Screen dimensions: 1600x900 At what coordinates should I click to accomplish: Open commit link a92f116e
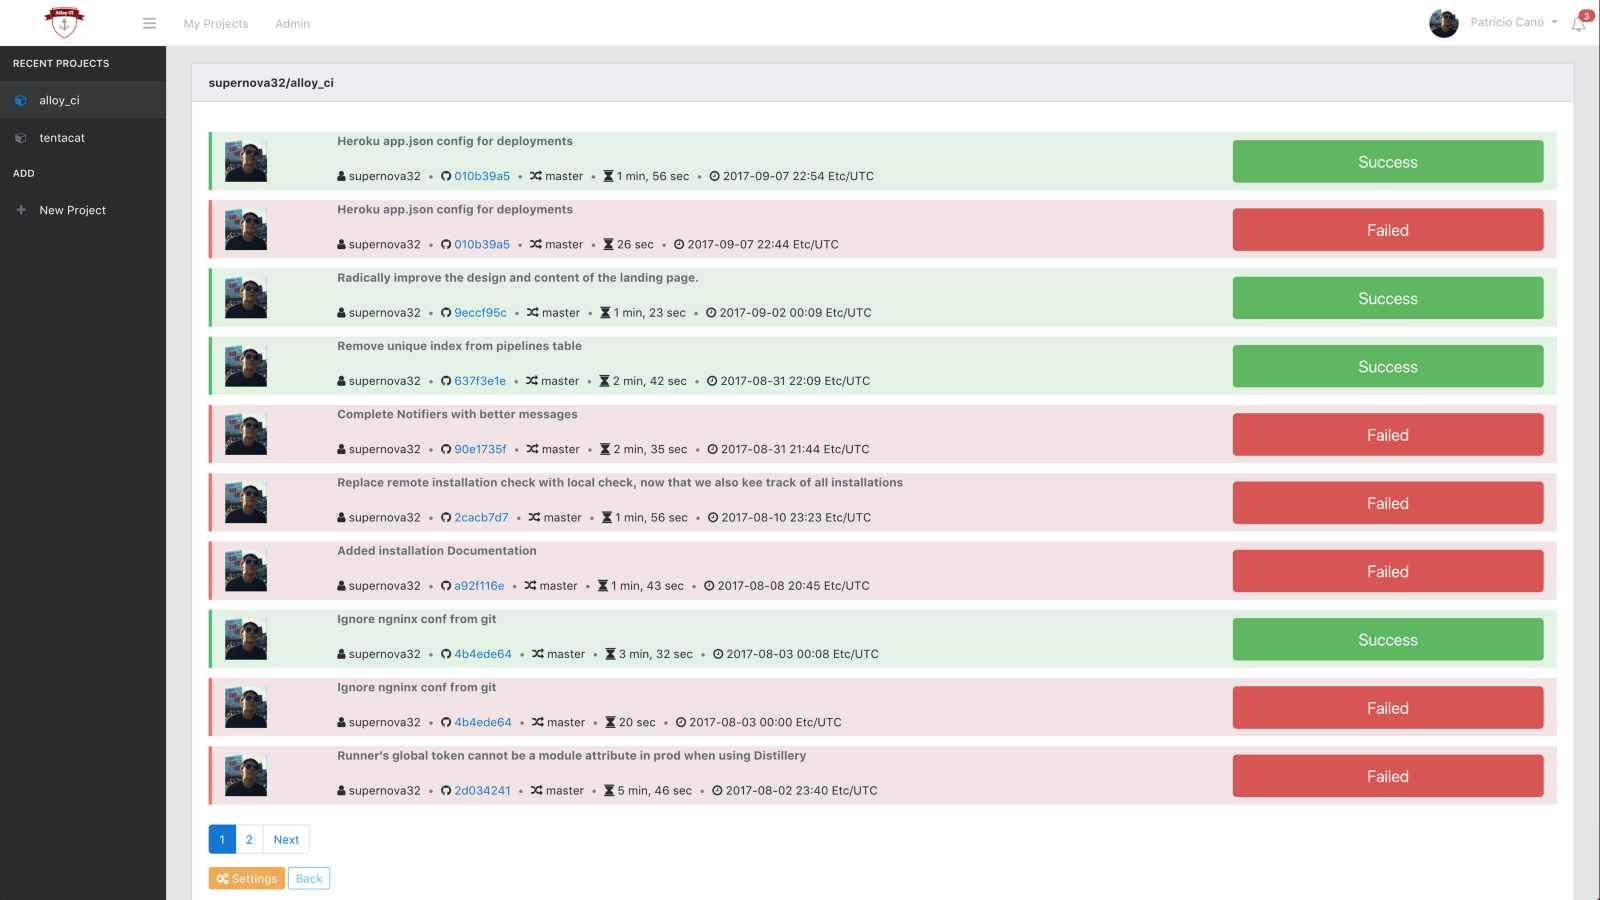(x=479, y=586)
